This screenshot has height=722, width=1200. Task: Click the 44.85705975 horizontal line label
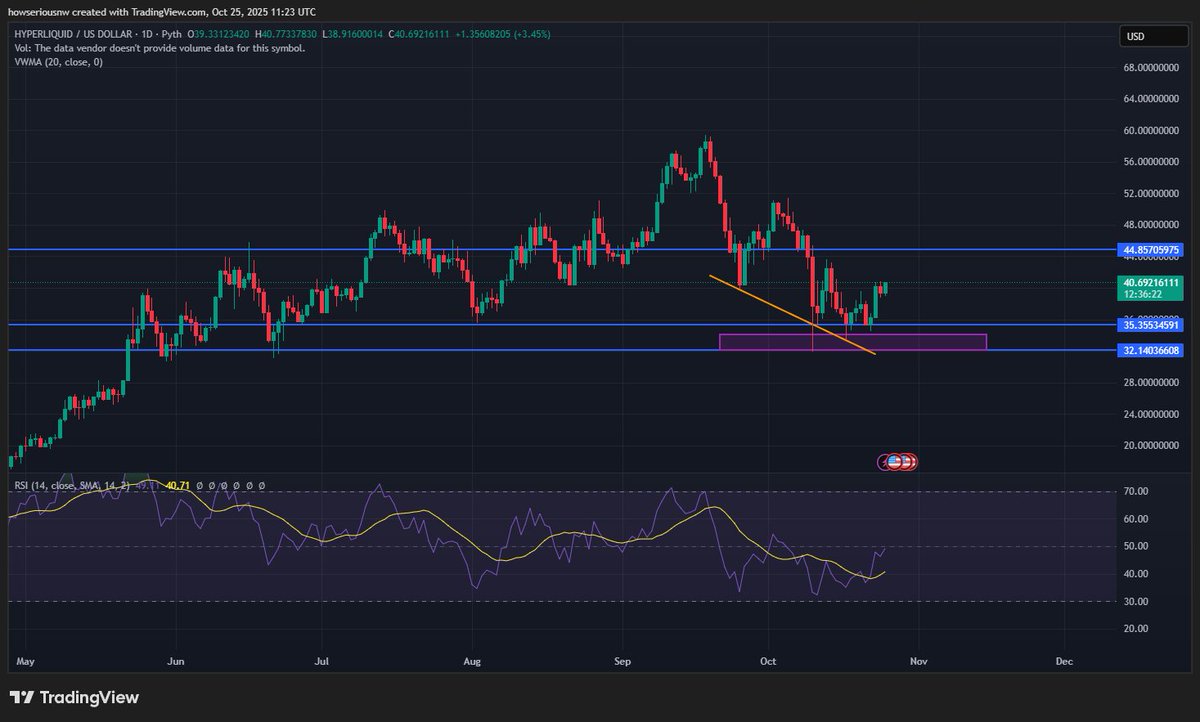pos(1150,250)
